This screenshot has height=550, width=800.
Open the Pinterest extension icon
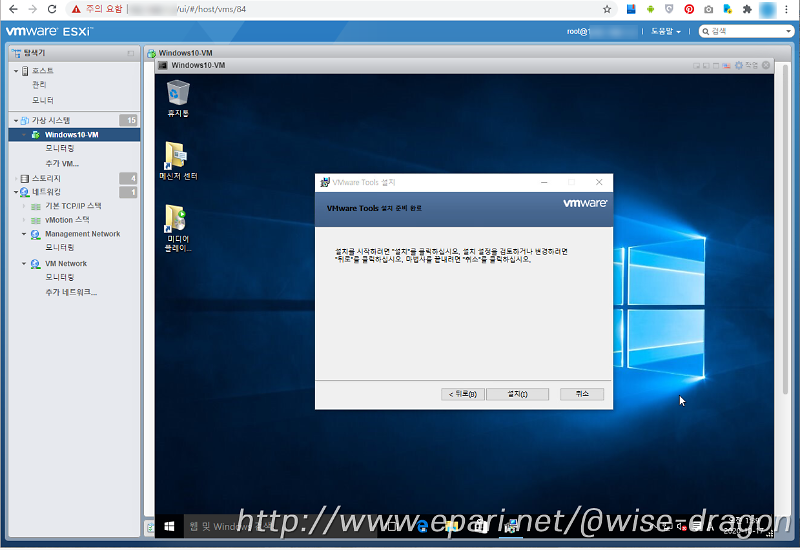[x=689, y=9]
